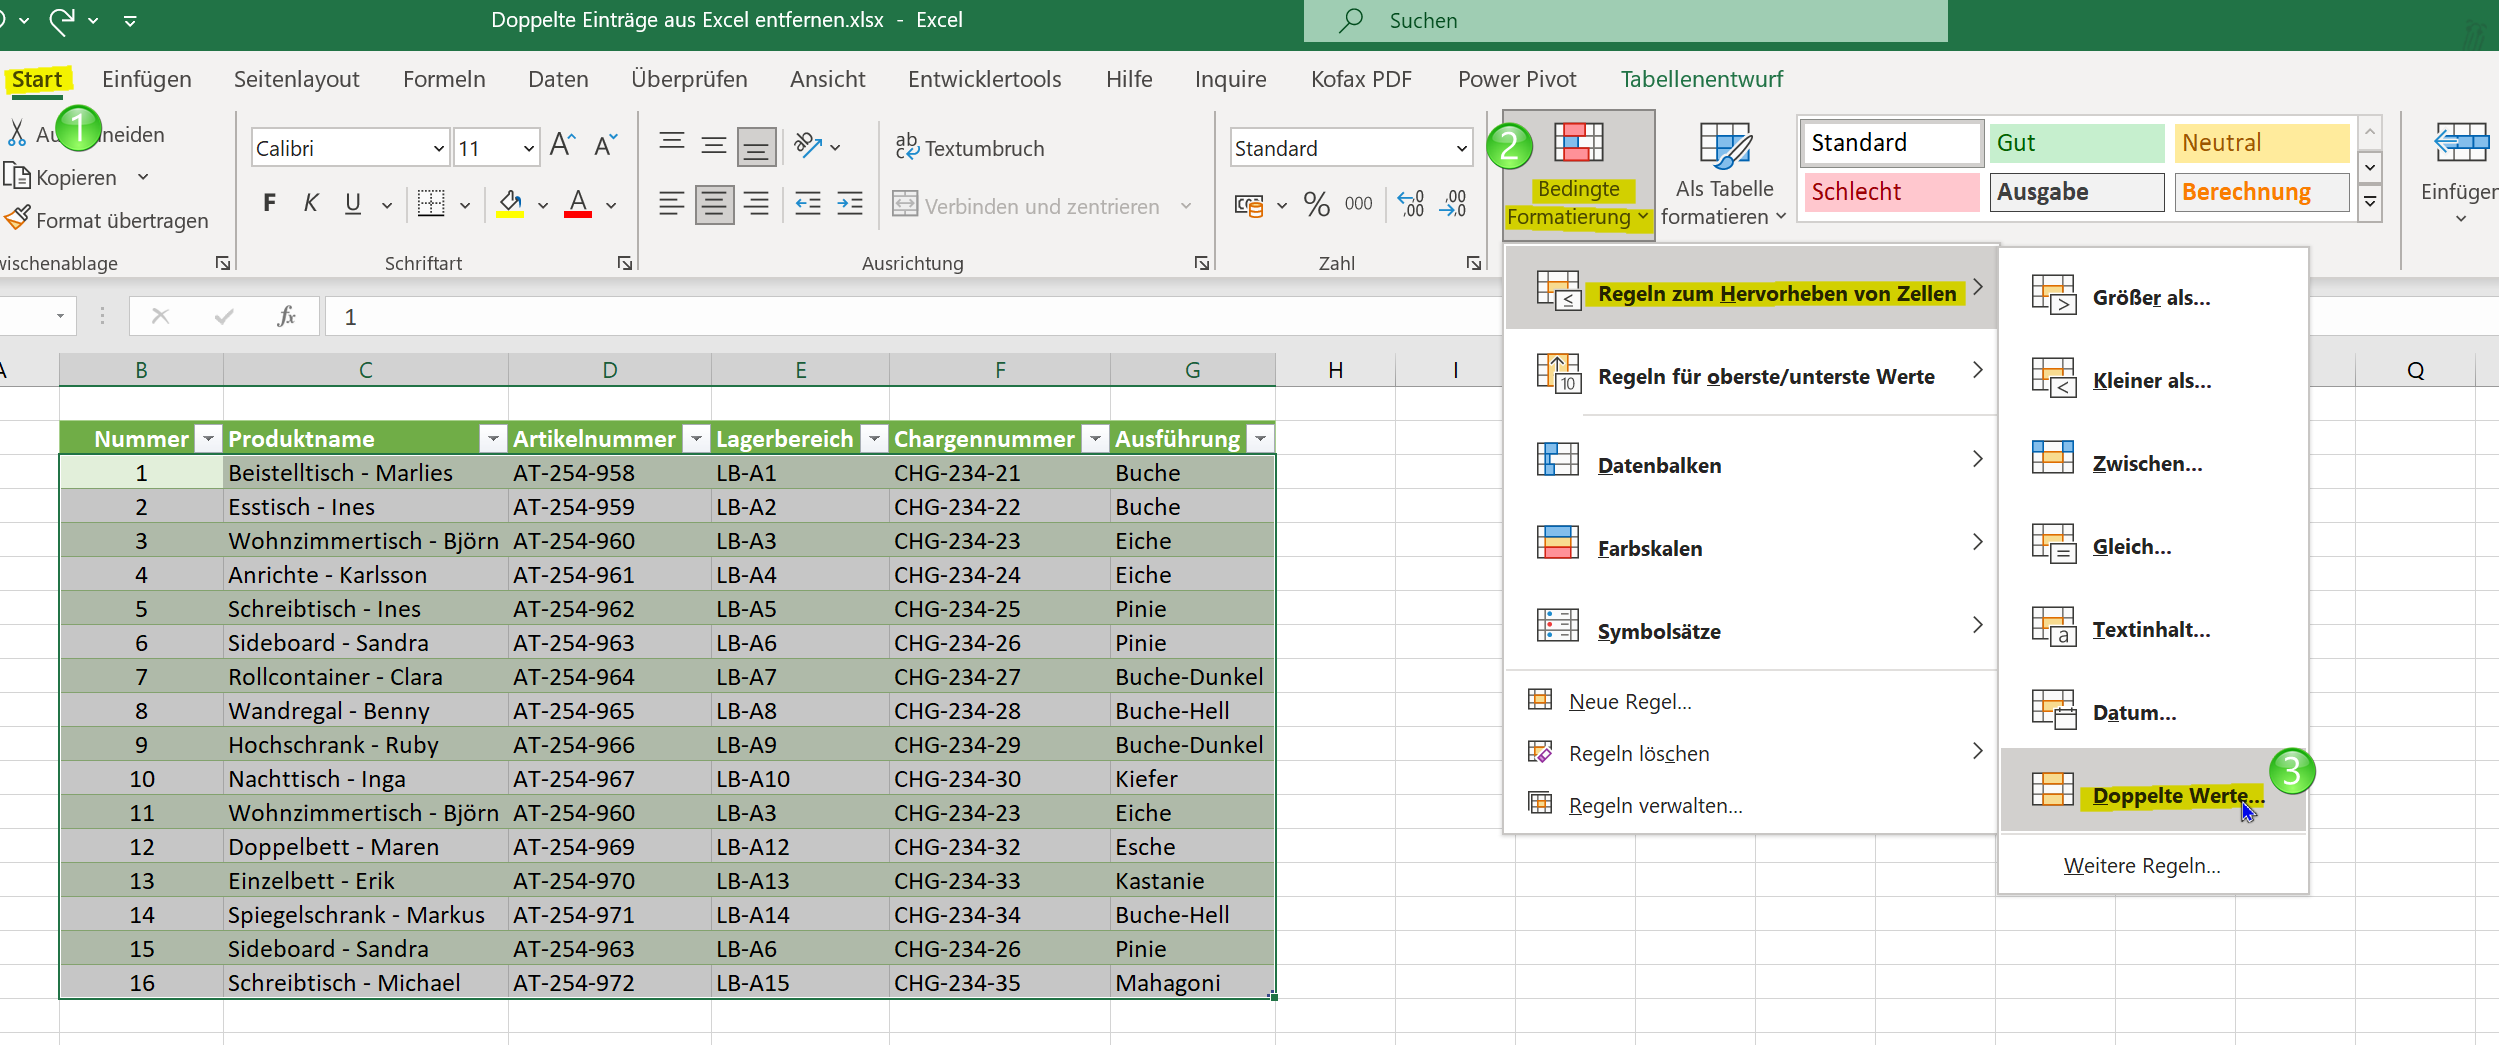
Task: Align text to bottom of cell
Action: [x=757, y=147]
